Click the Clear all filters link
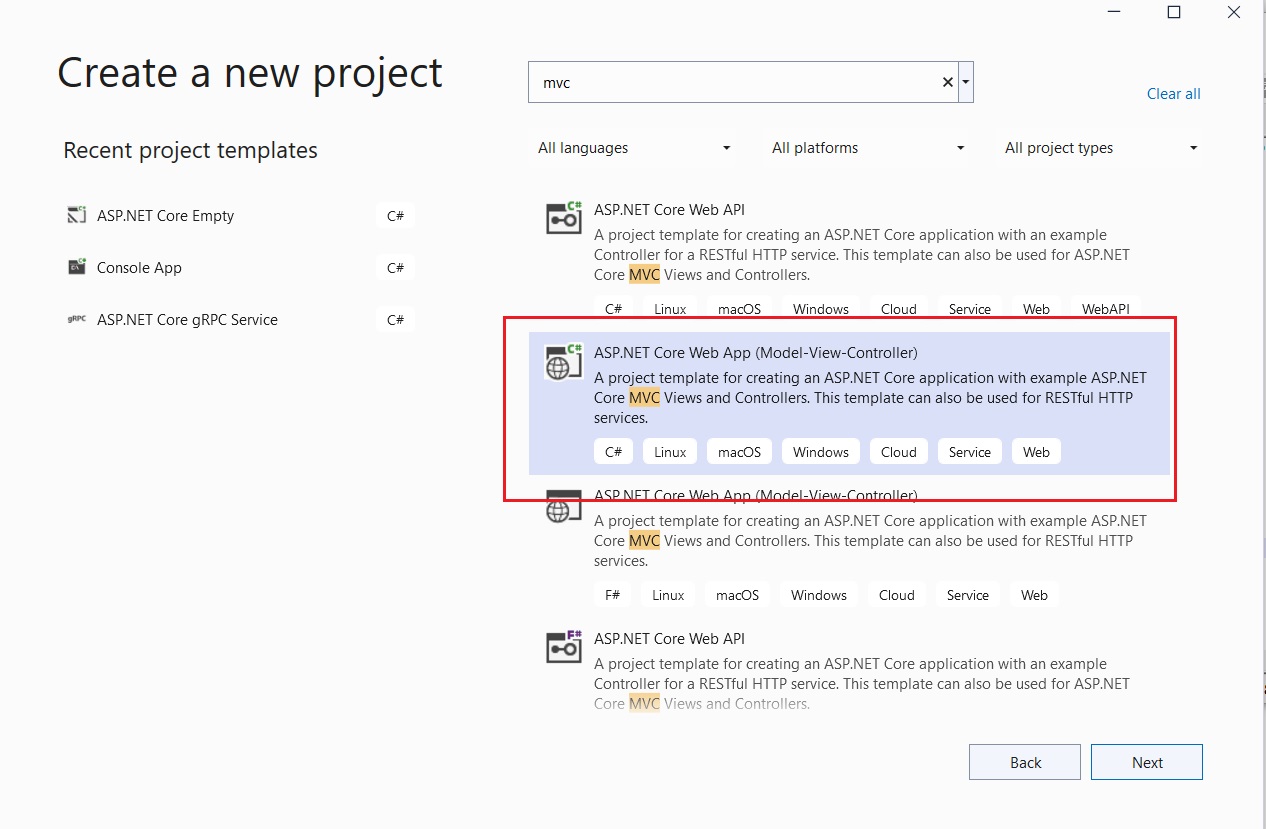This screenshot has width=1266, height=829. tap(1174, 94)
